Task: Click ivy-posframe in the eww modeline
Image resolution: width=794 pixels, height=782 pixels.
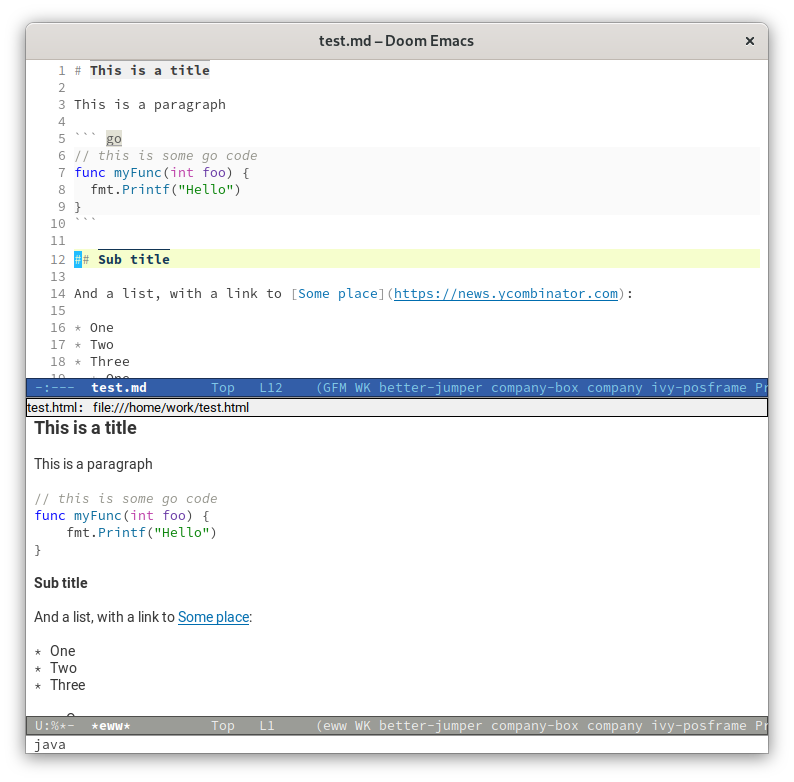Action: click(698, 726)
